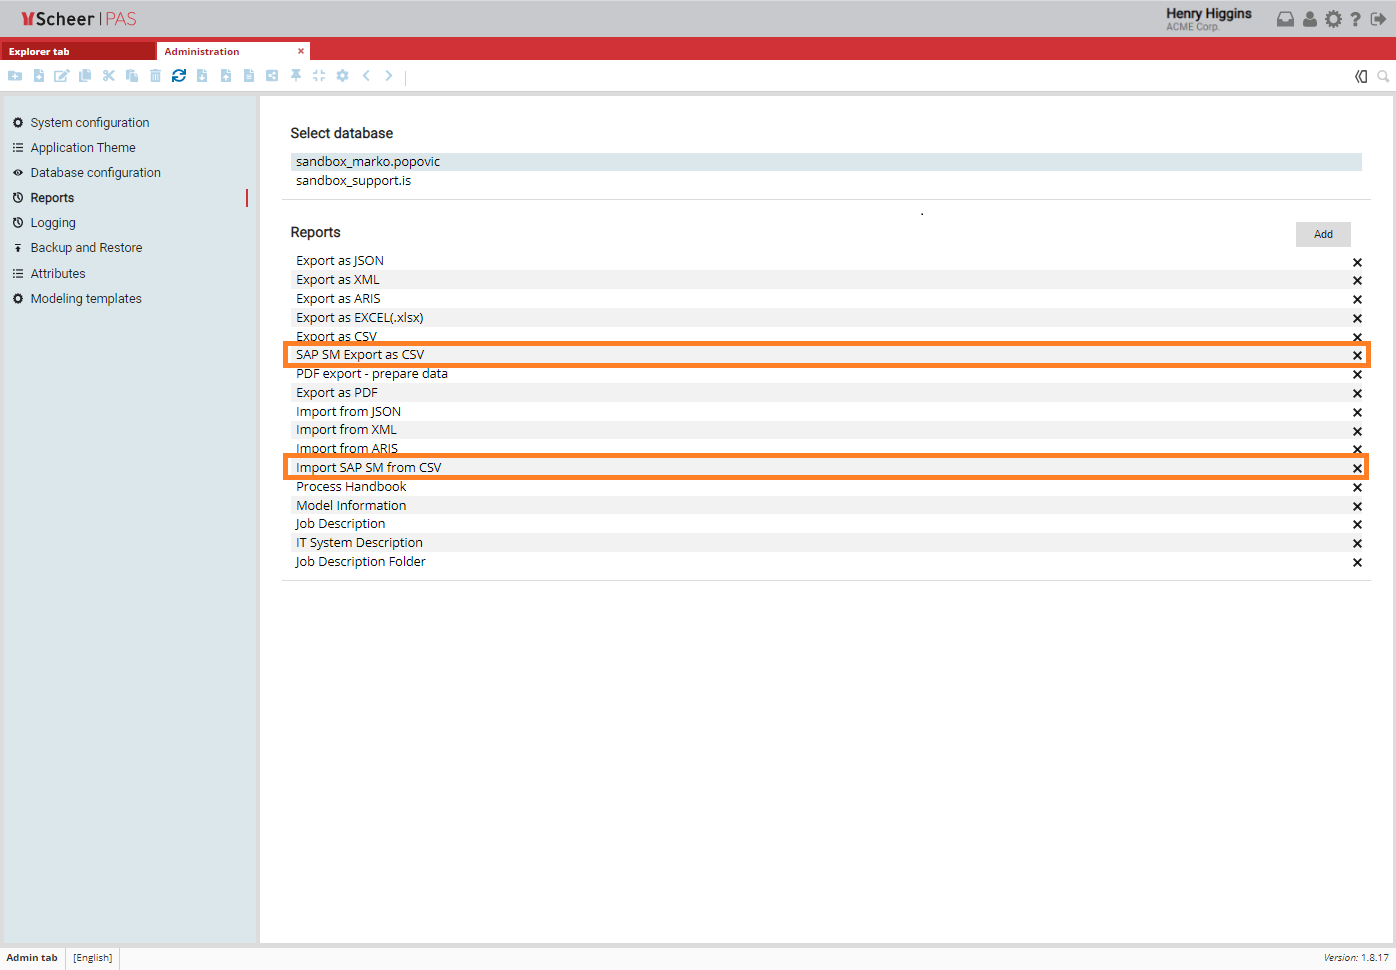1396x970 pixels.
Task: Click the settings gear in the toolbar
Action: tap(343, 75)
